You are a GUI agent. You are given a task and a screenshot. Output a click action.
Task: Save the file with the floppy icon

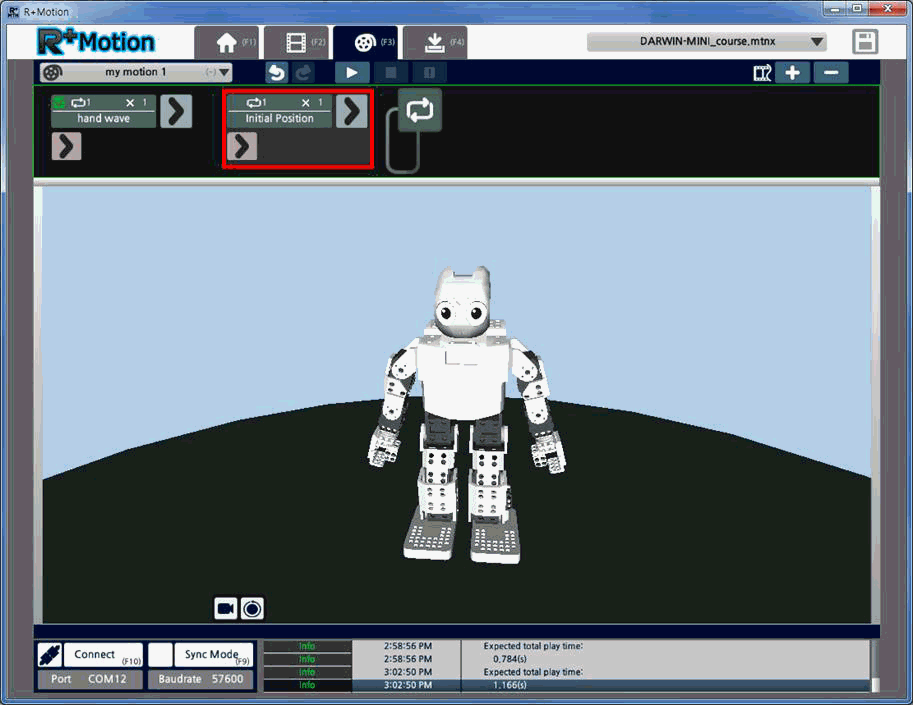tap(865, 42)
